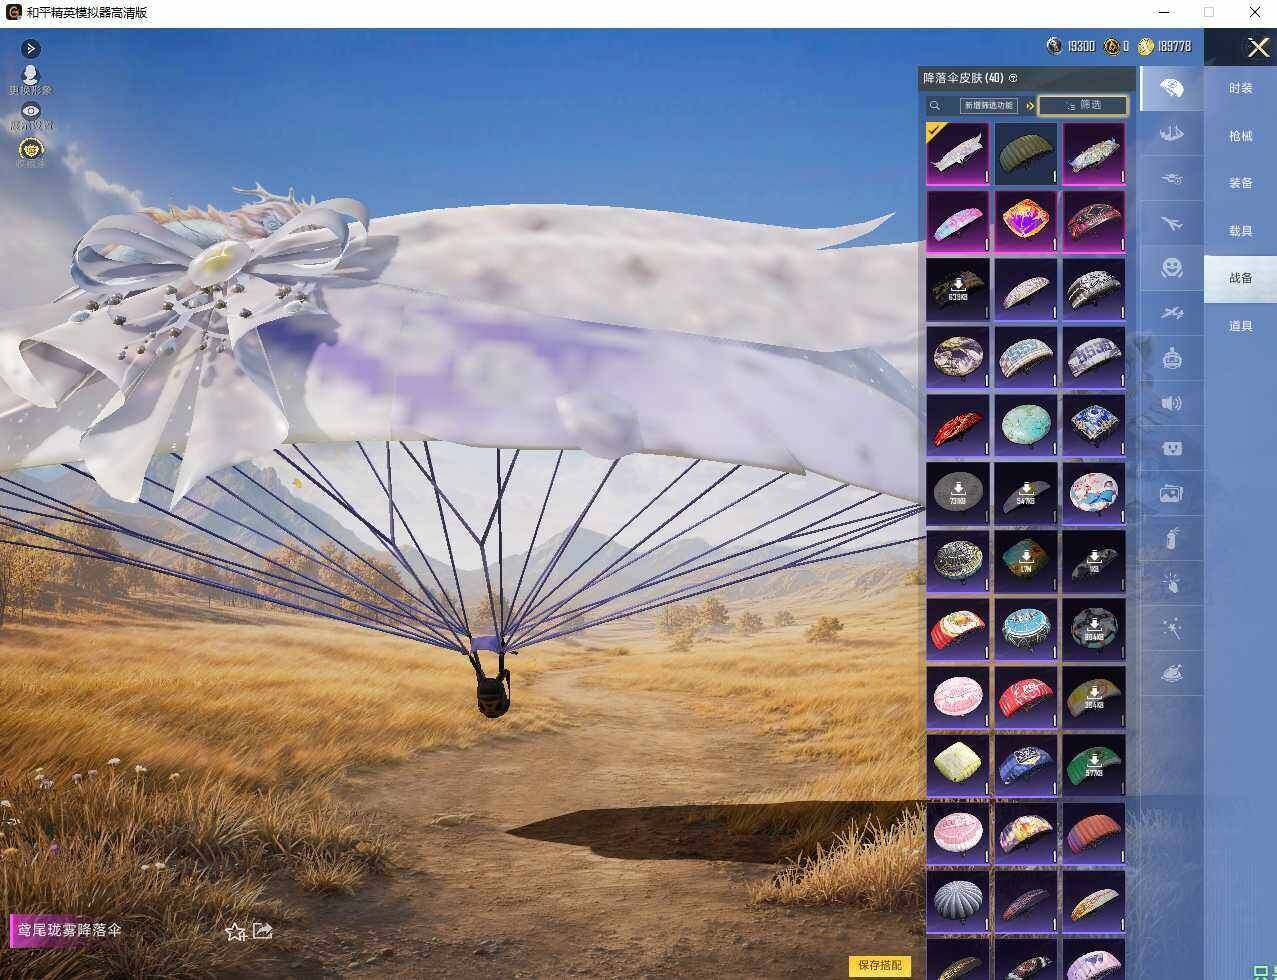Click the 保存搭配 button
Screen dimensions: 1277x980
(880, 965)
